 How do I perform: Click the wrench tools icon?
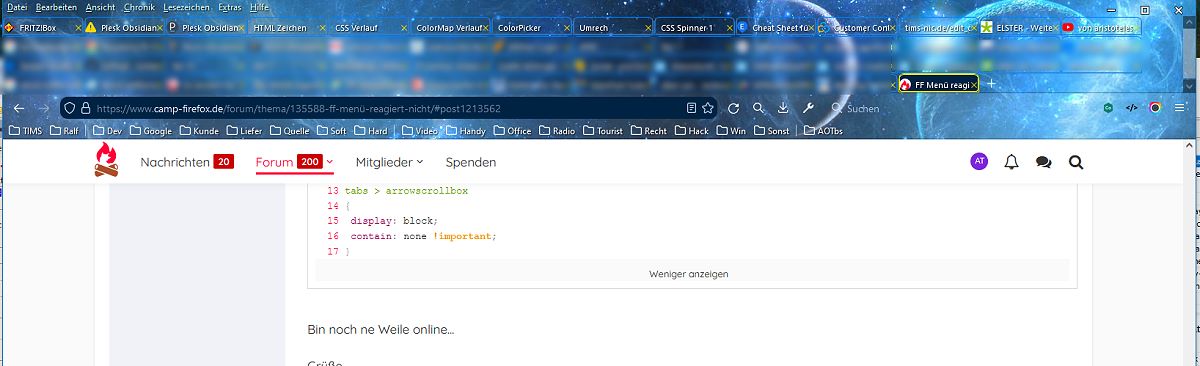point(808,108)
